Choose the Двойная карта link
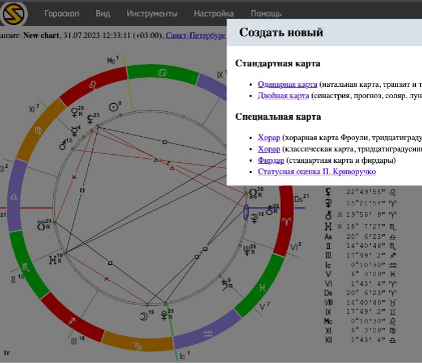Screen dimensions: 422x364 tap(283, 96)
